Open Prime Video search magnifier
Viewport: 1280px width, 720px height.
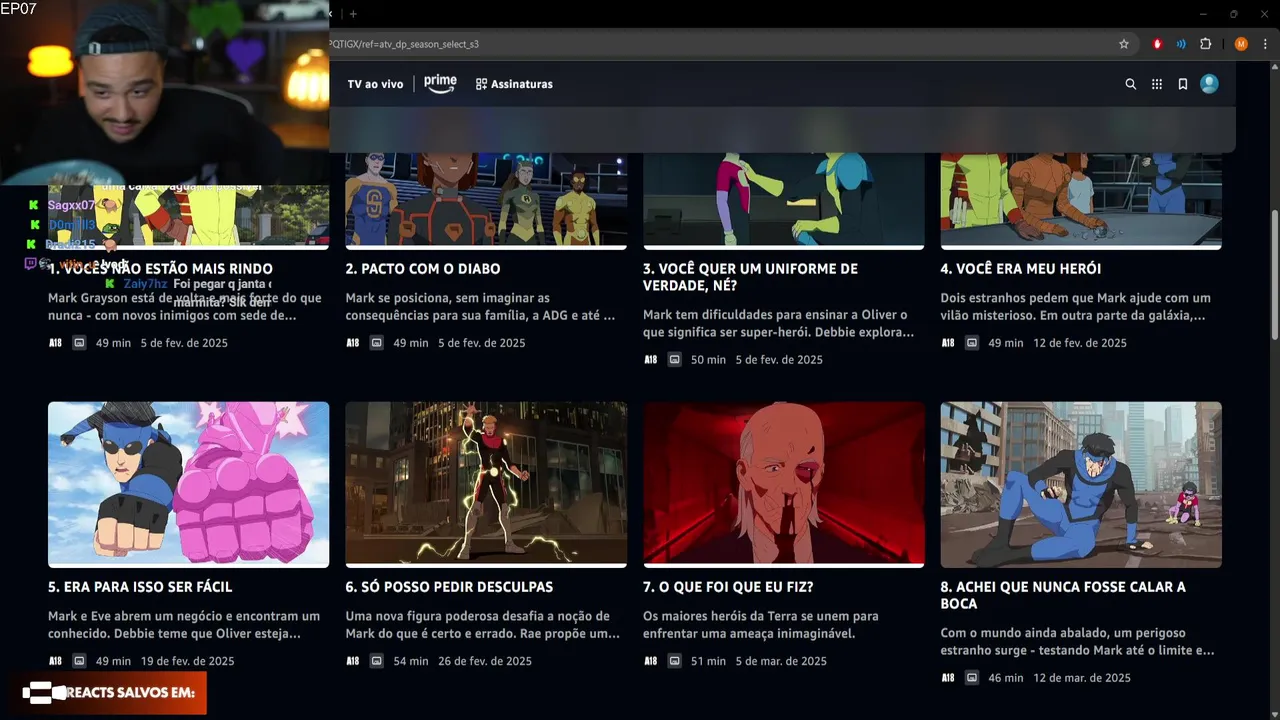click(x=1131, y=84)
